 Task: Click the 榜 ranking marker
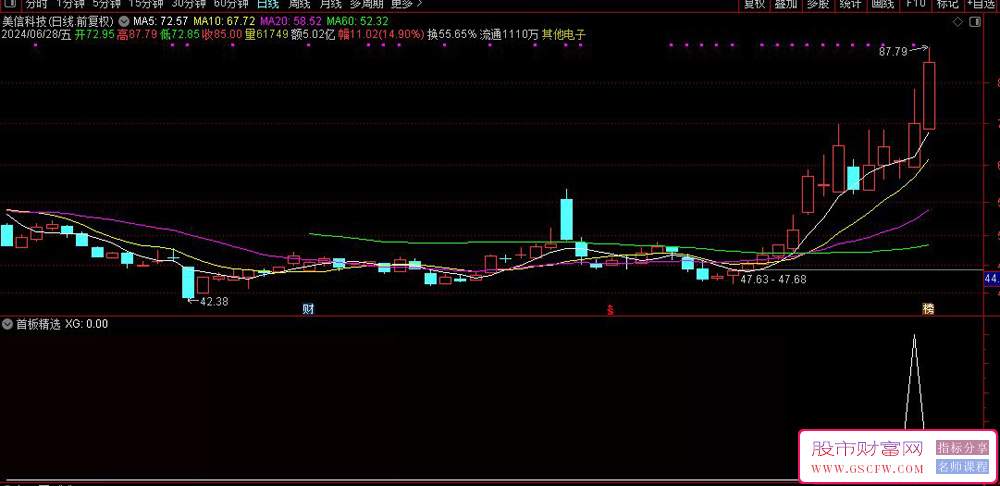click(929, 309)
